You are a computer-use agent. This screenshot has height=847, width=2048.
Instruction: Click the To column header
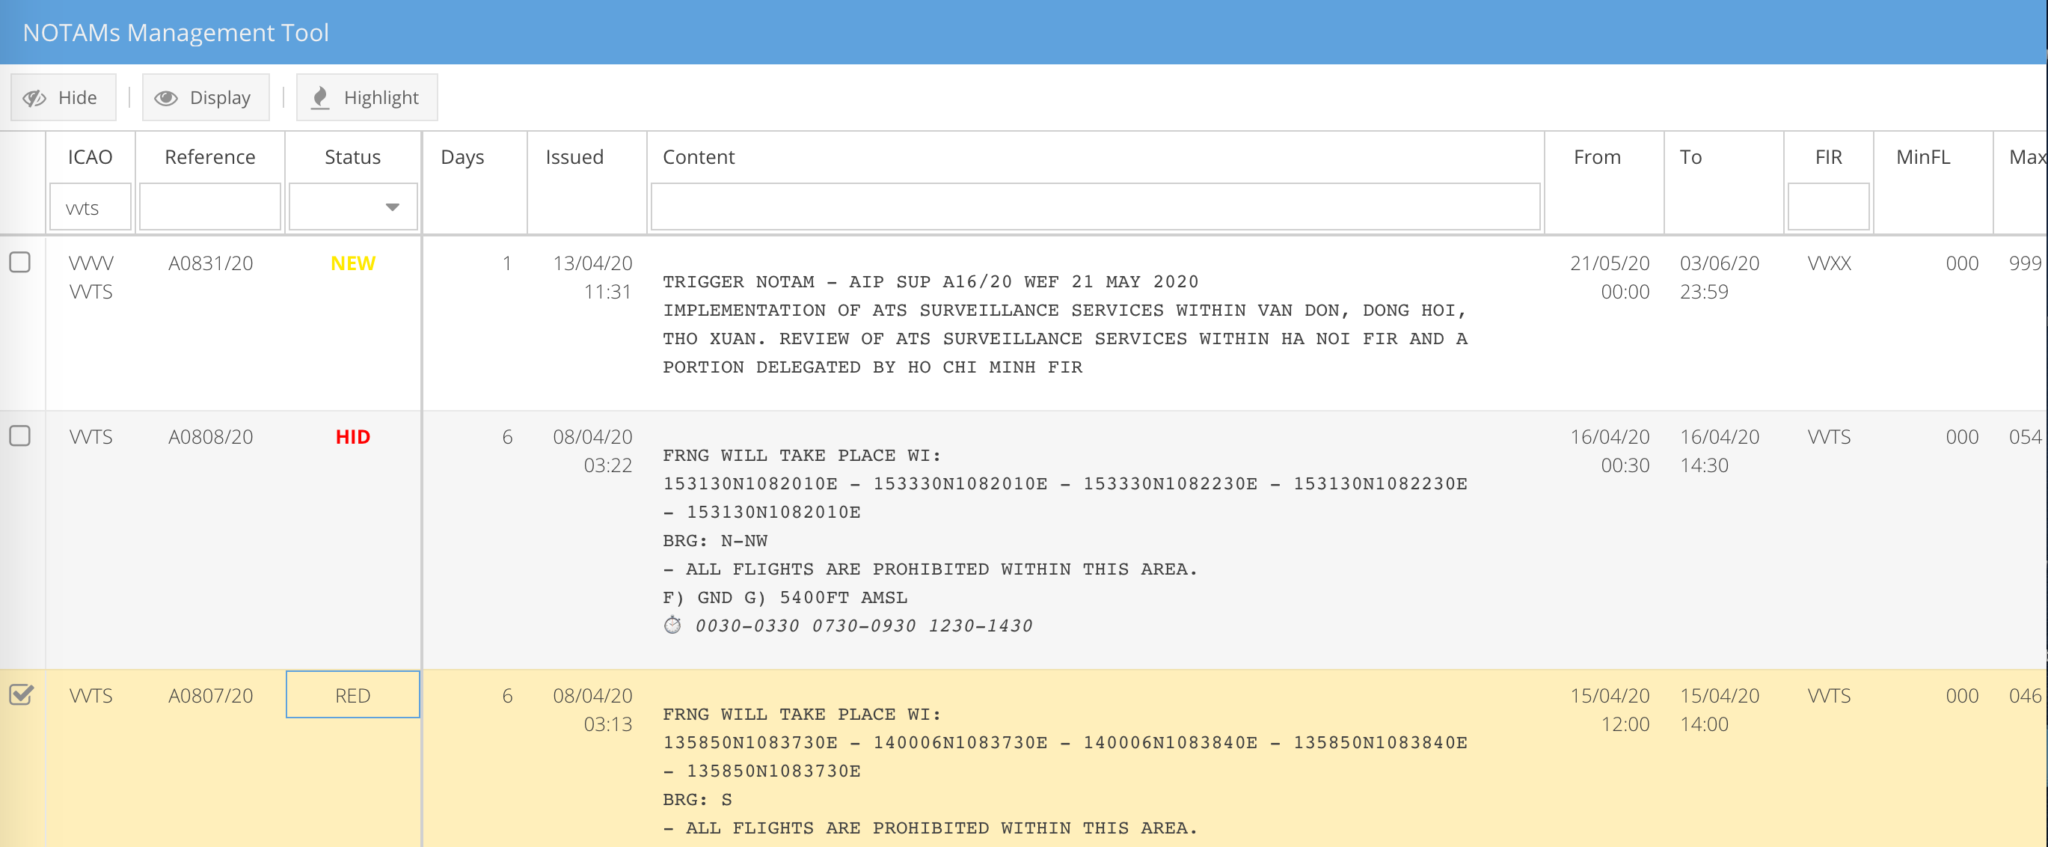(x=1691, y=157)
